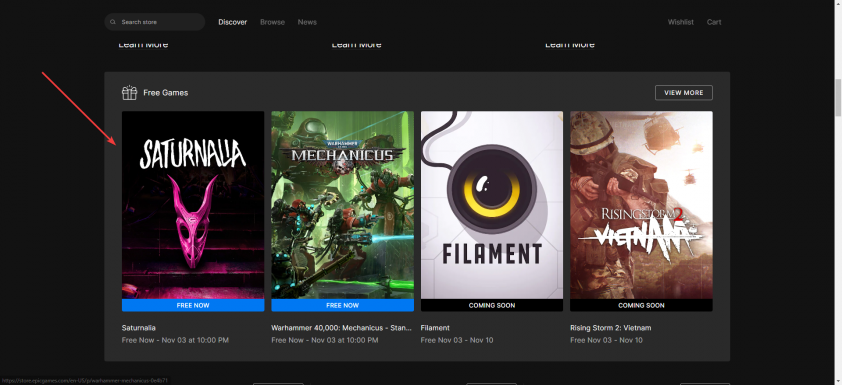Click Saturnalia's 'Free Now - Nov 03' date text
This screenshot has height=385, width=842.
point(175,340)
